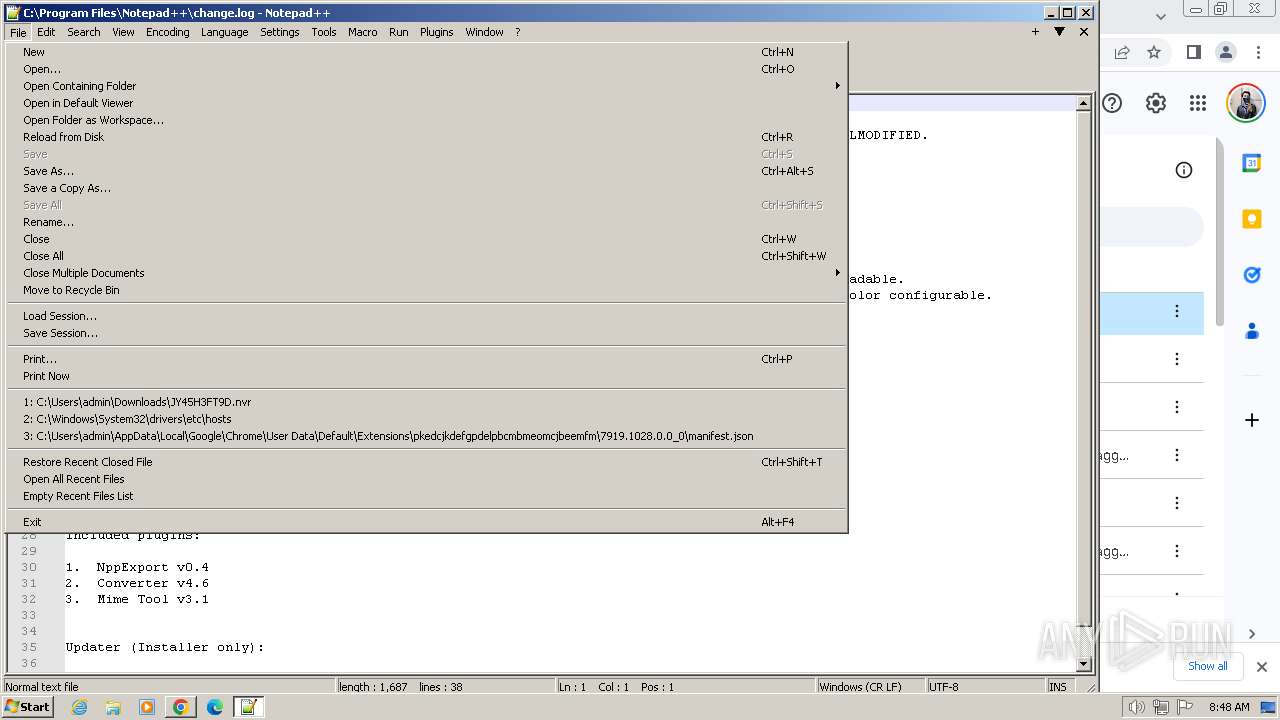The image size is (1280, 720).
Task: Open the Run menu
Action: (399, 32)
